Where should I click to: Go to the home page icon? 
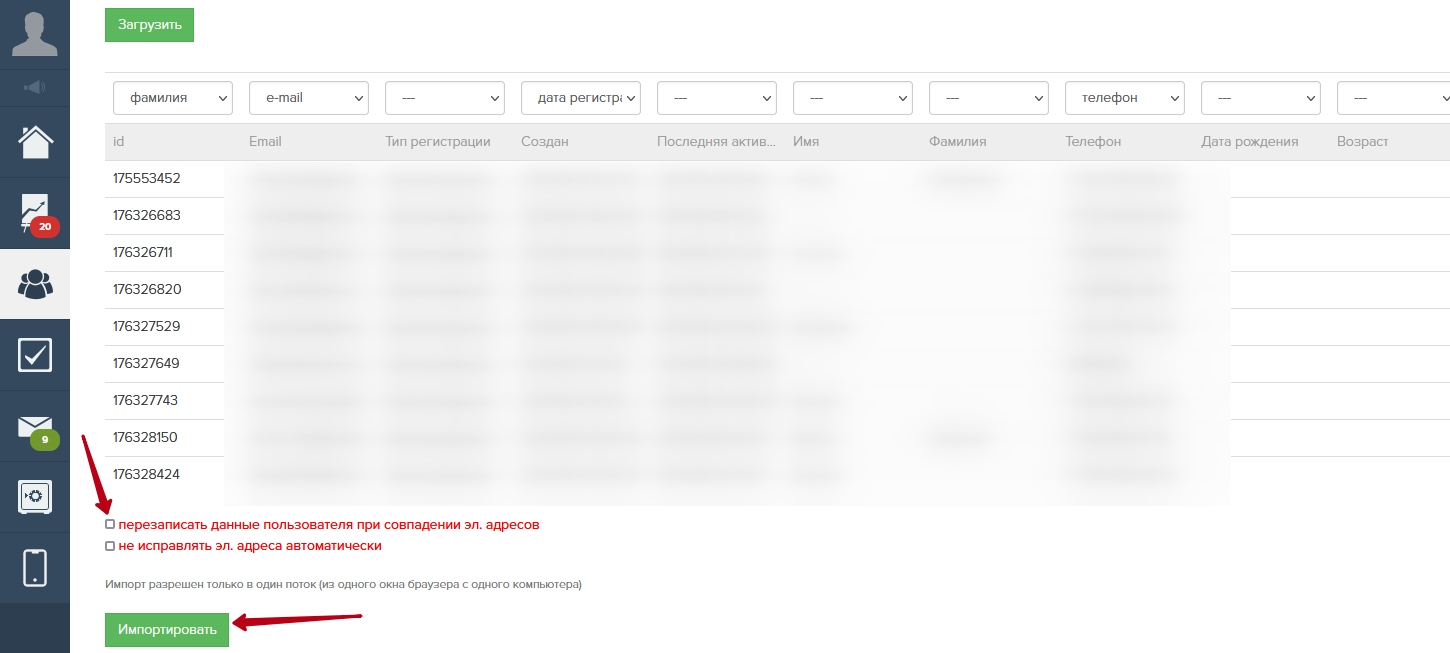coord(35,142)
